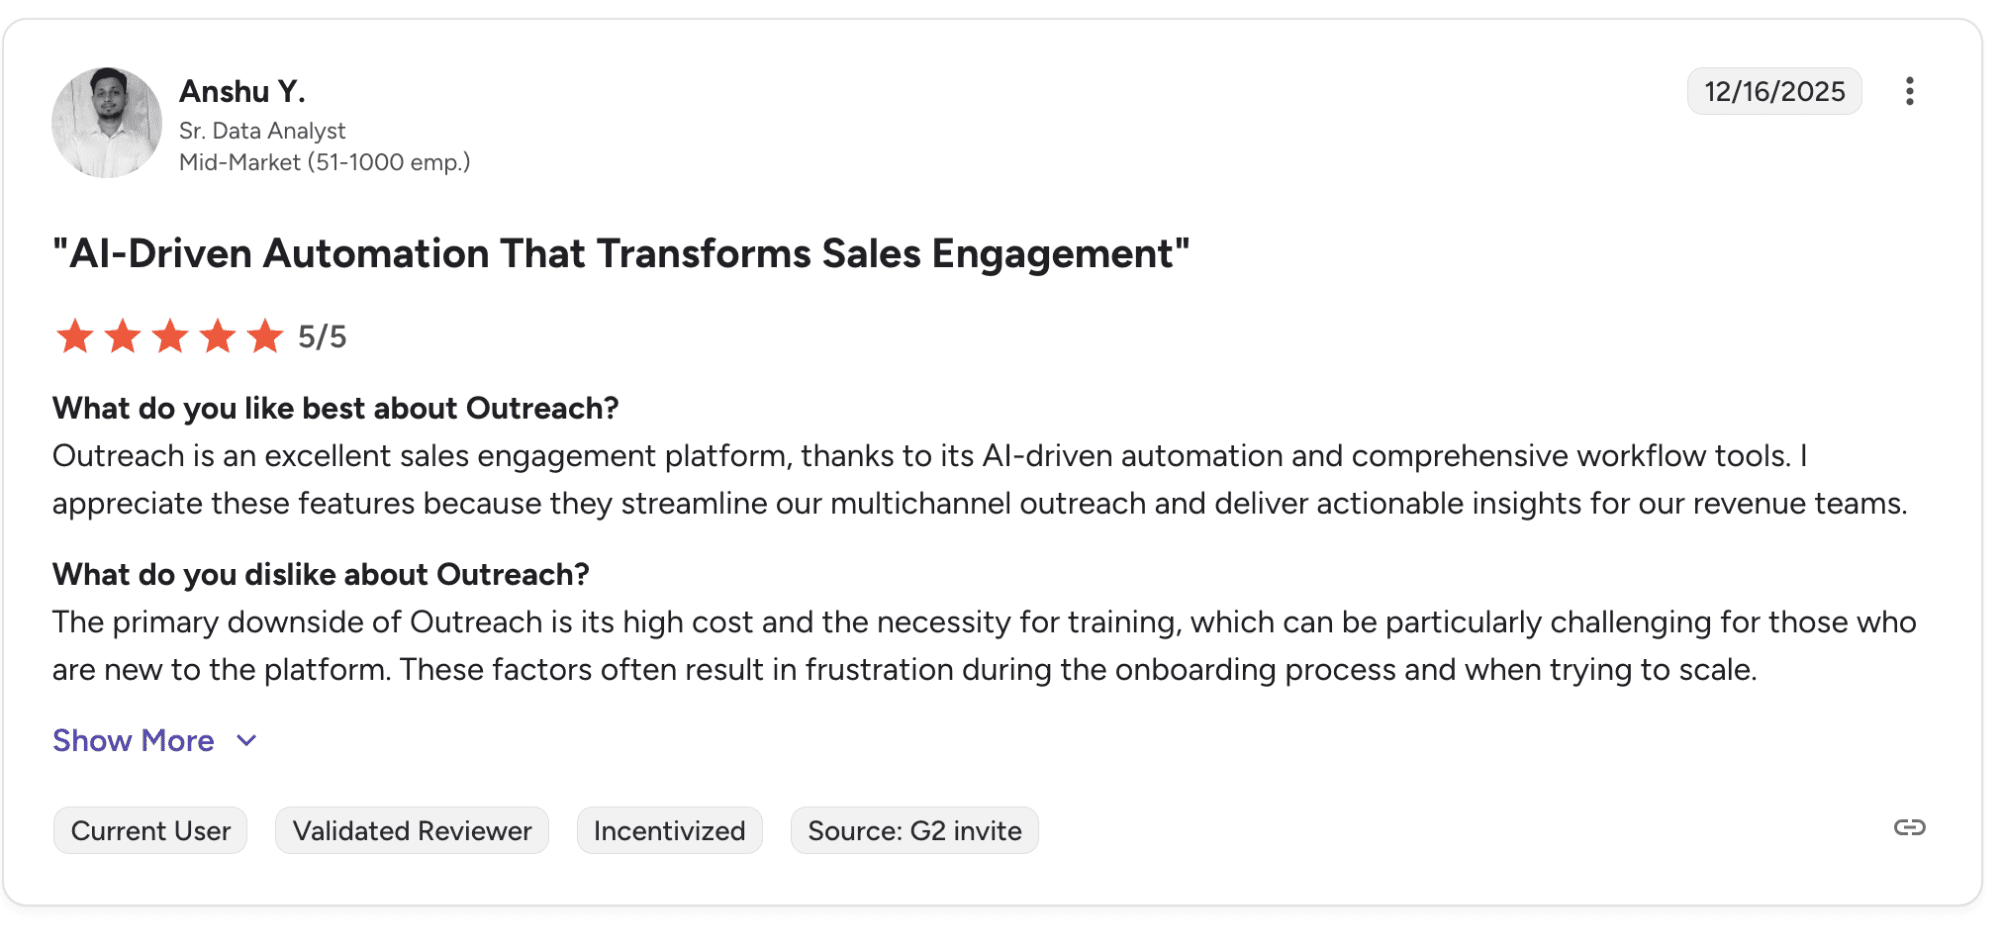Click the 5/5 rating score

tap(322, 338)
